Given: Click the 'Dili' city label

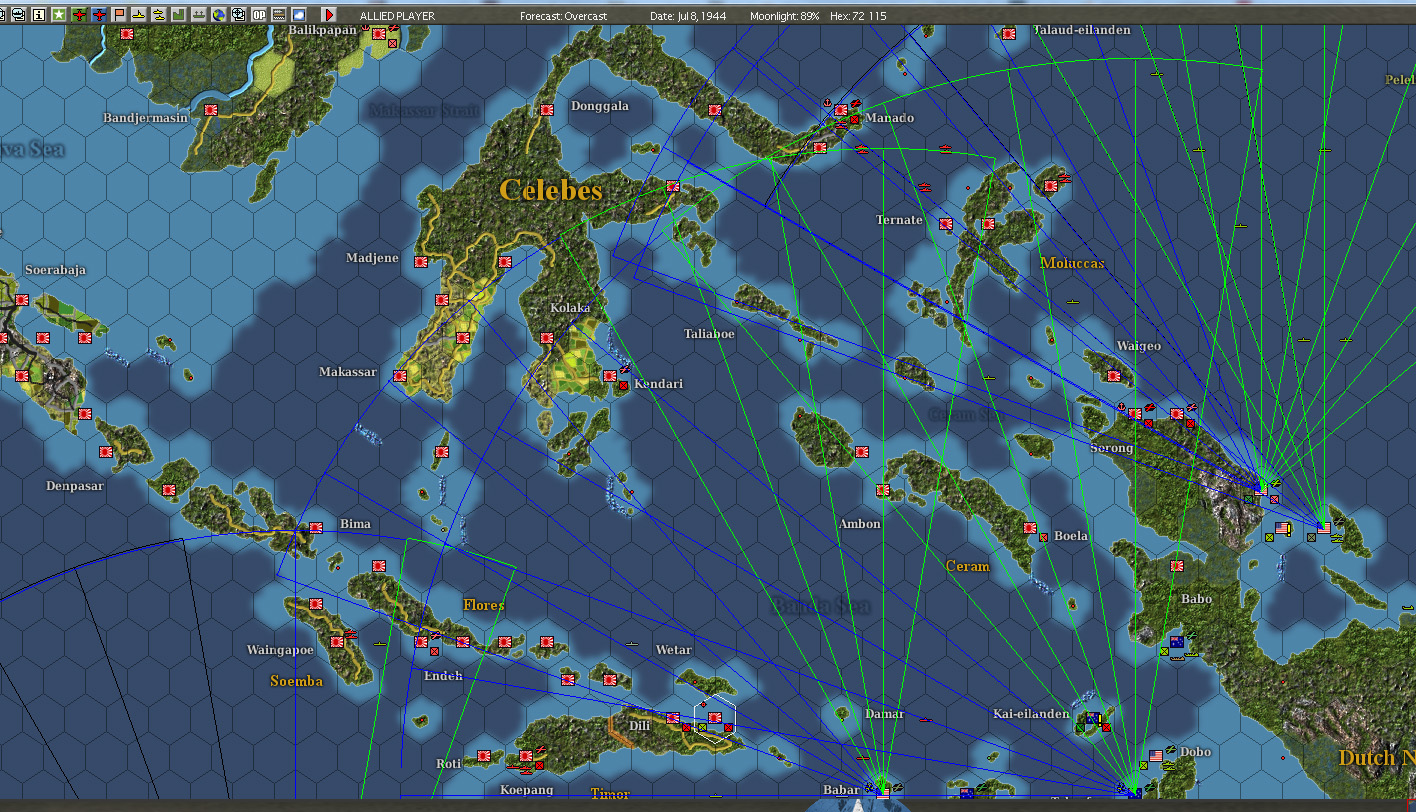Looking at the screenshot, I should 640,726.
